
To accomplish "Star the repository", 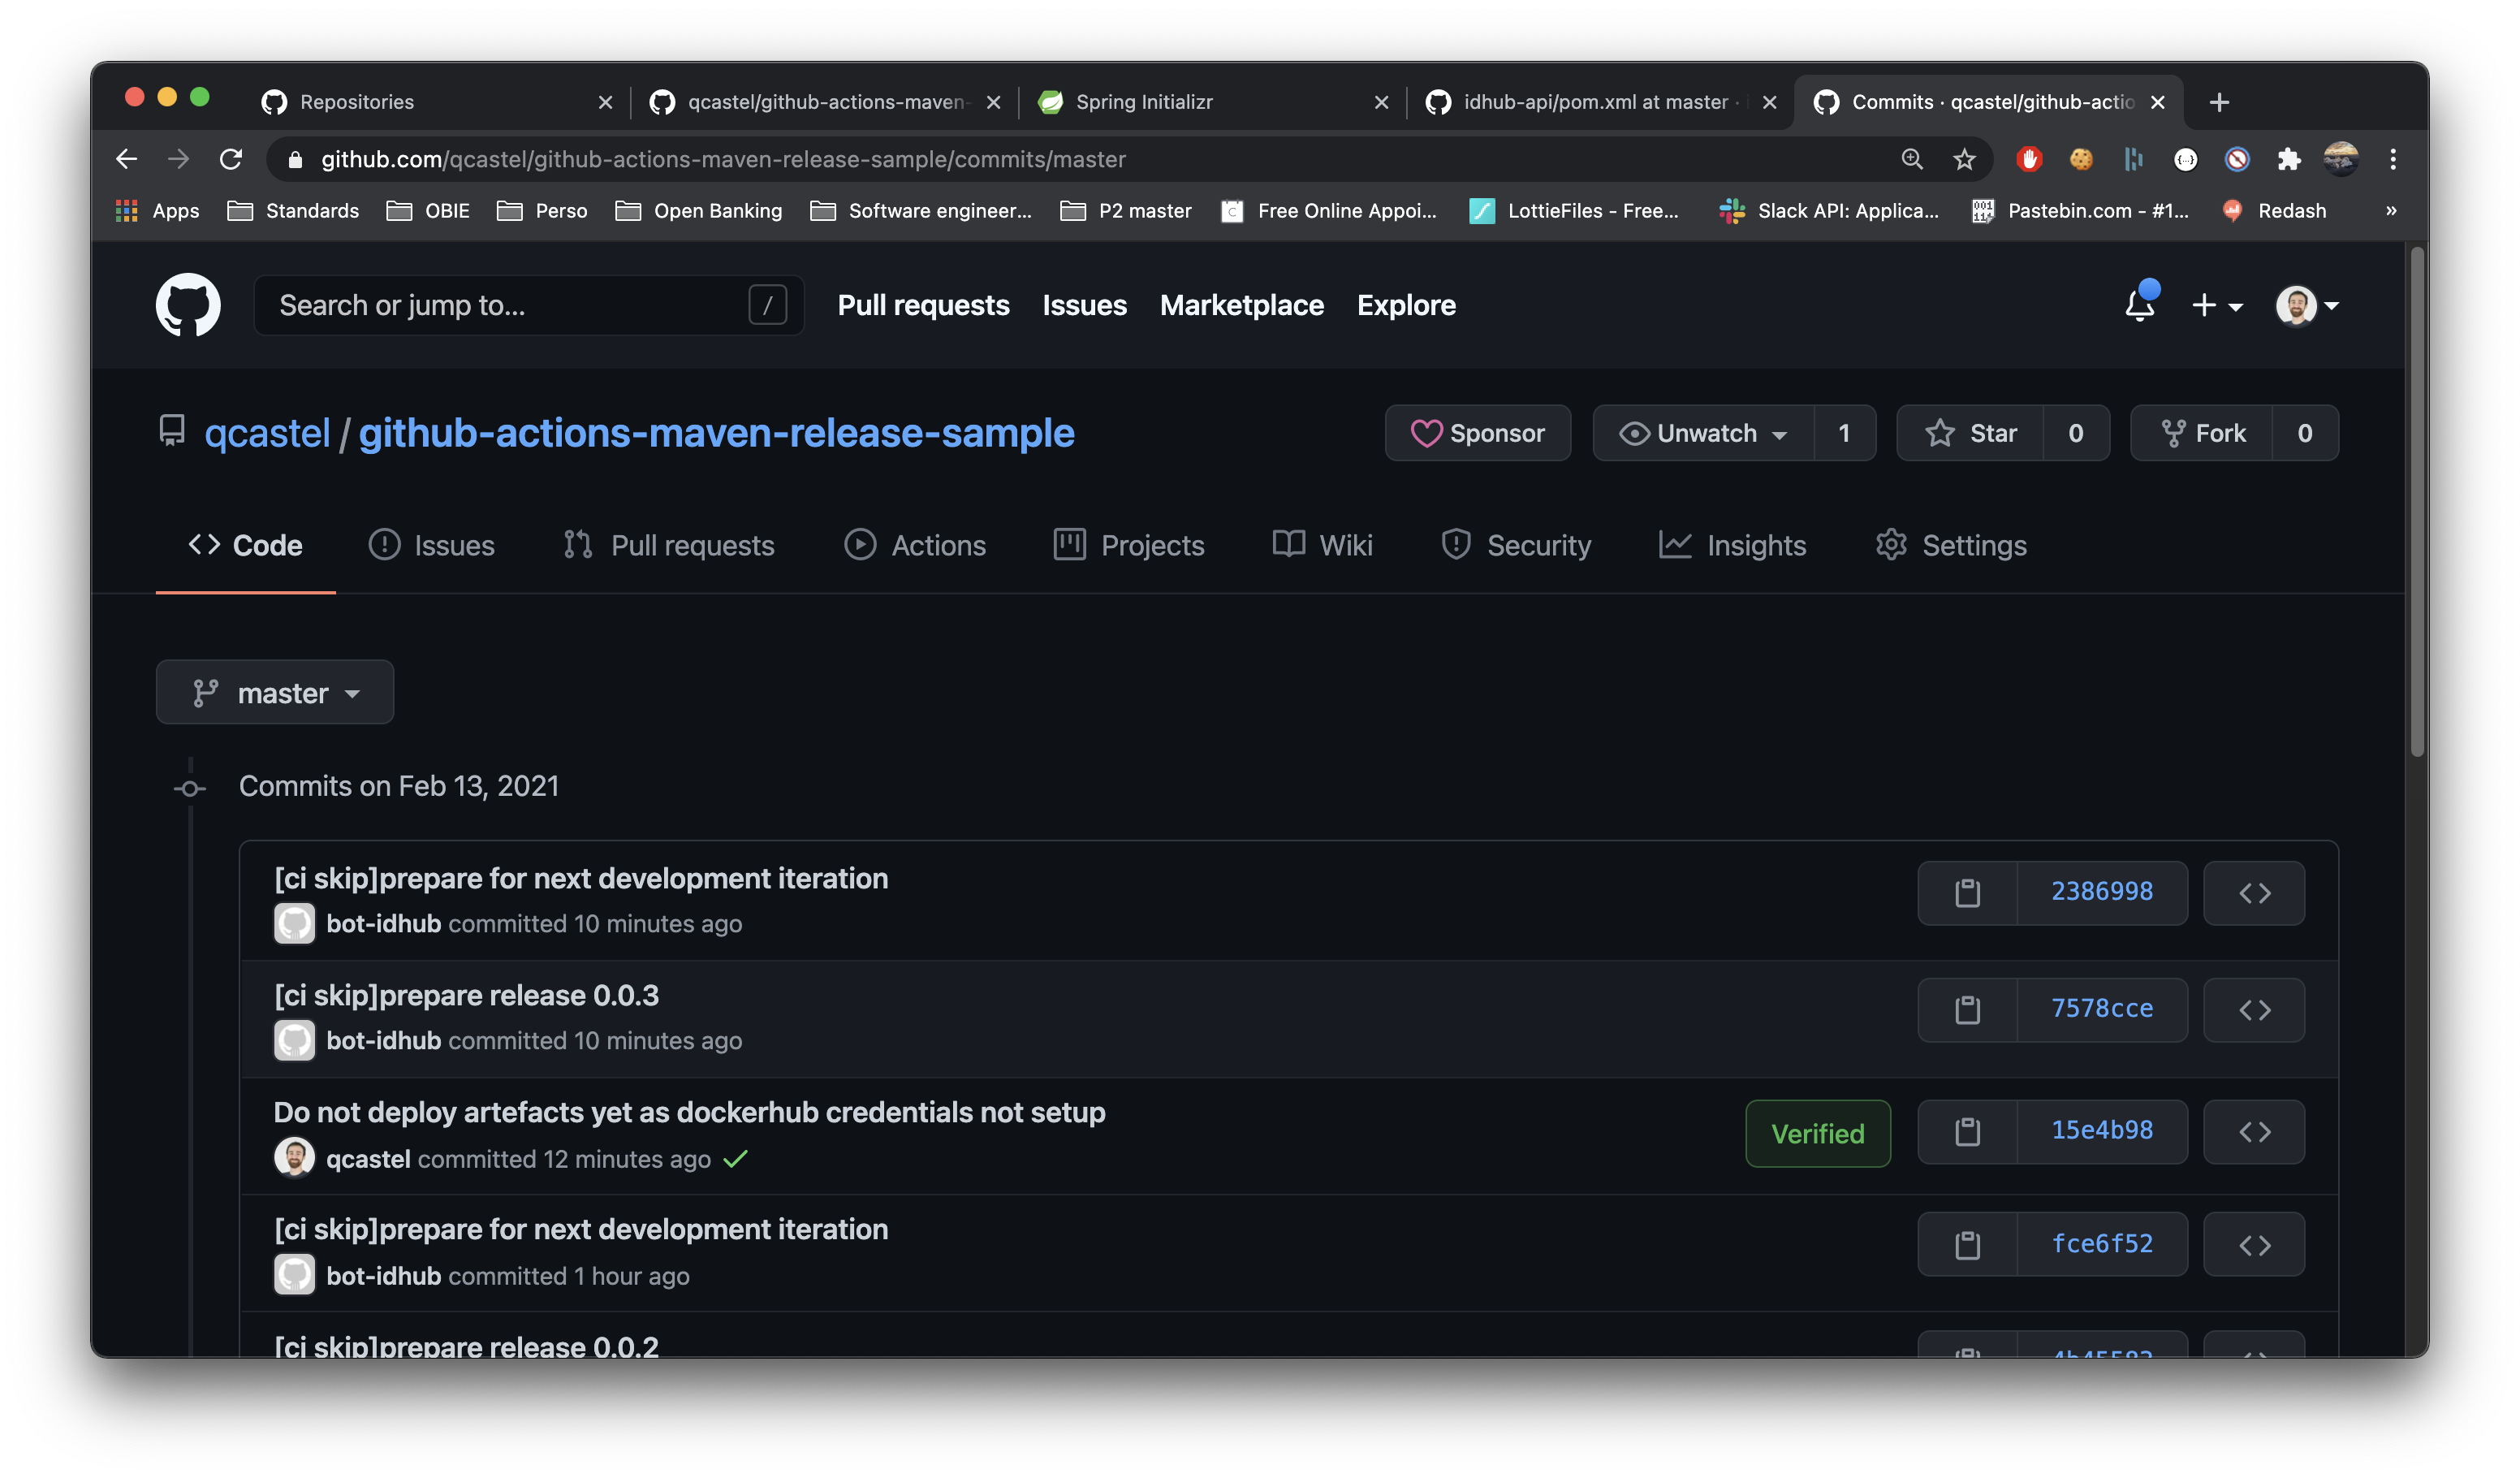I will (x=1971, y=433).
